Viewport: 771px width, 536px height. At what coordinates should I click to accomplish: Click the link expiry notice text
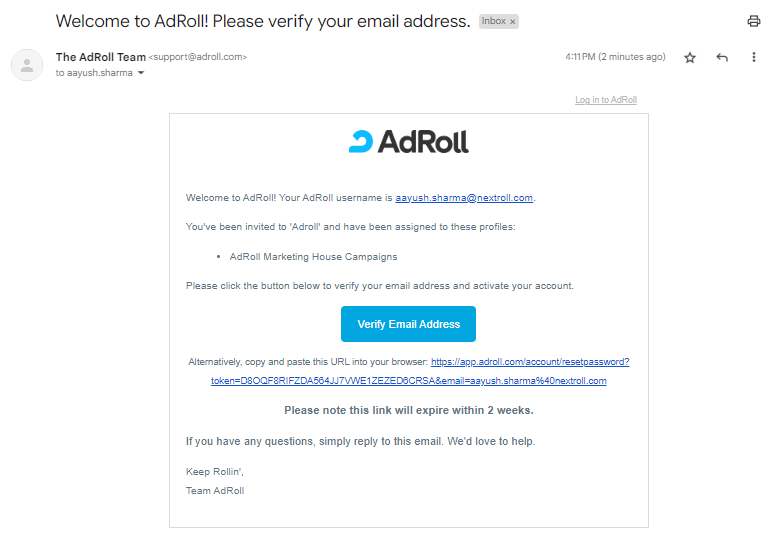[408, 410]
